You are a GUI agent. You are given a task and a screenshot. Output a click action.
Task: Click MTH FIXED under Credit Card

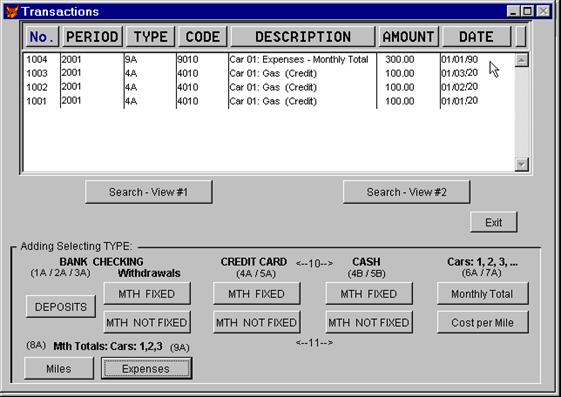[x=257, y=294]
